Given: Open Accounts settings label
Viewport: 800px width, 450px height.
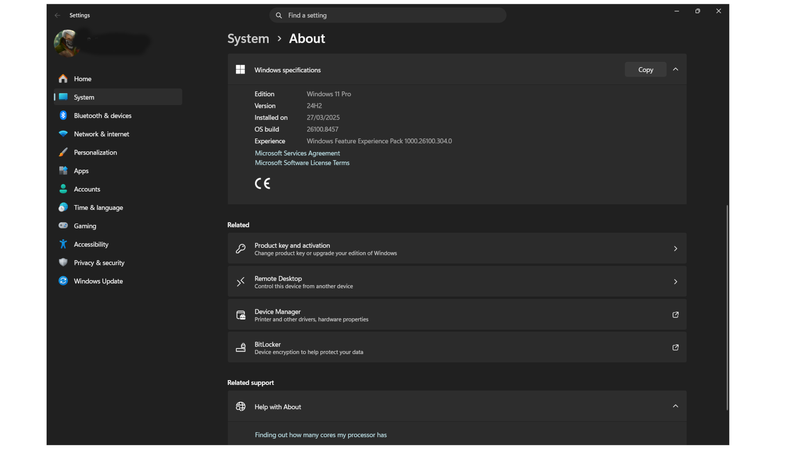Looking at the screenshot, I should click(87, 189).
